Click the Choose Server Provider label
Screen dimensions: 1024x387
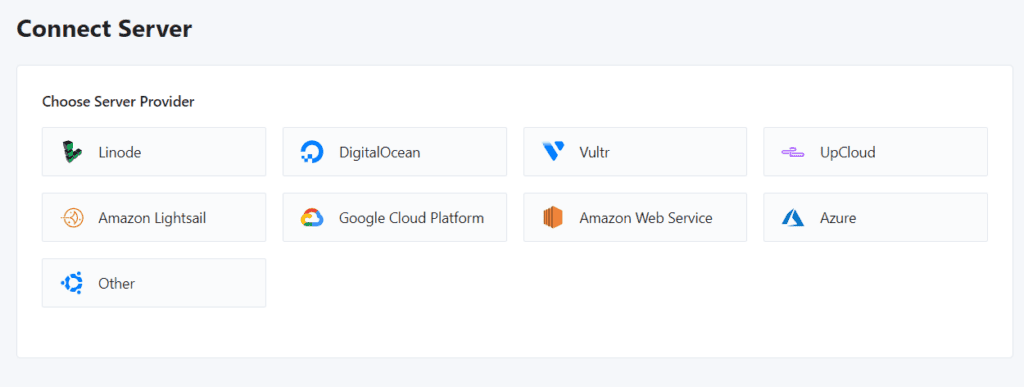coord(118,101)
